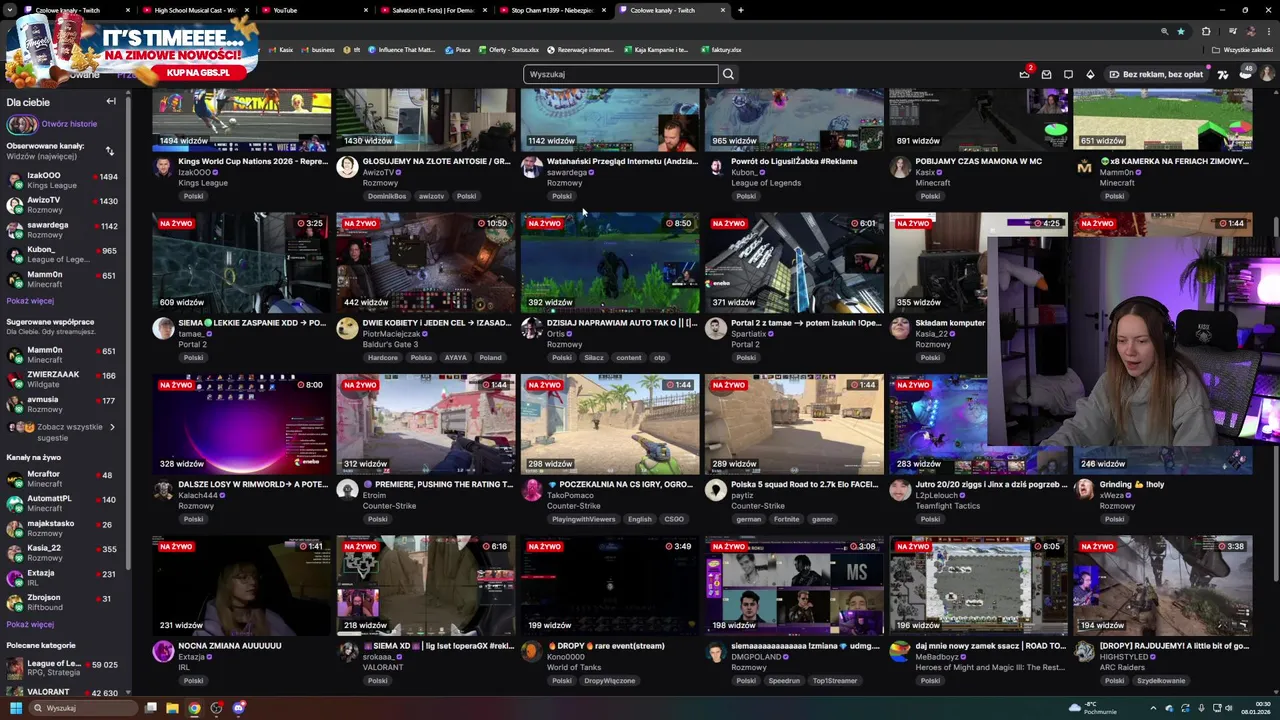Open a new Chrome tab with plus
This screenshot has height=720, width=1280.
click(740, 10)
